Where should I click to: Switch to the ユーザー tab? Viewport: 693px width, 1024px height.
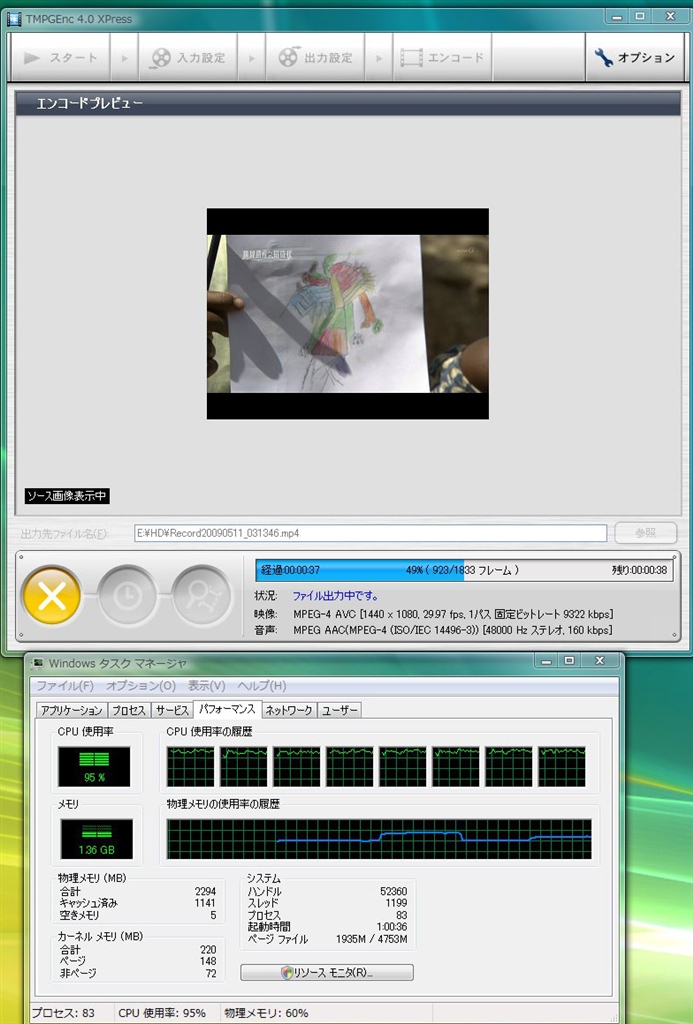pos(340,710)
